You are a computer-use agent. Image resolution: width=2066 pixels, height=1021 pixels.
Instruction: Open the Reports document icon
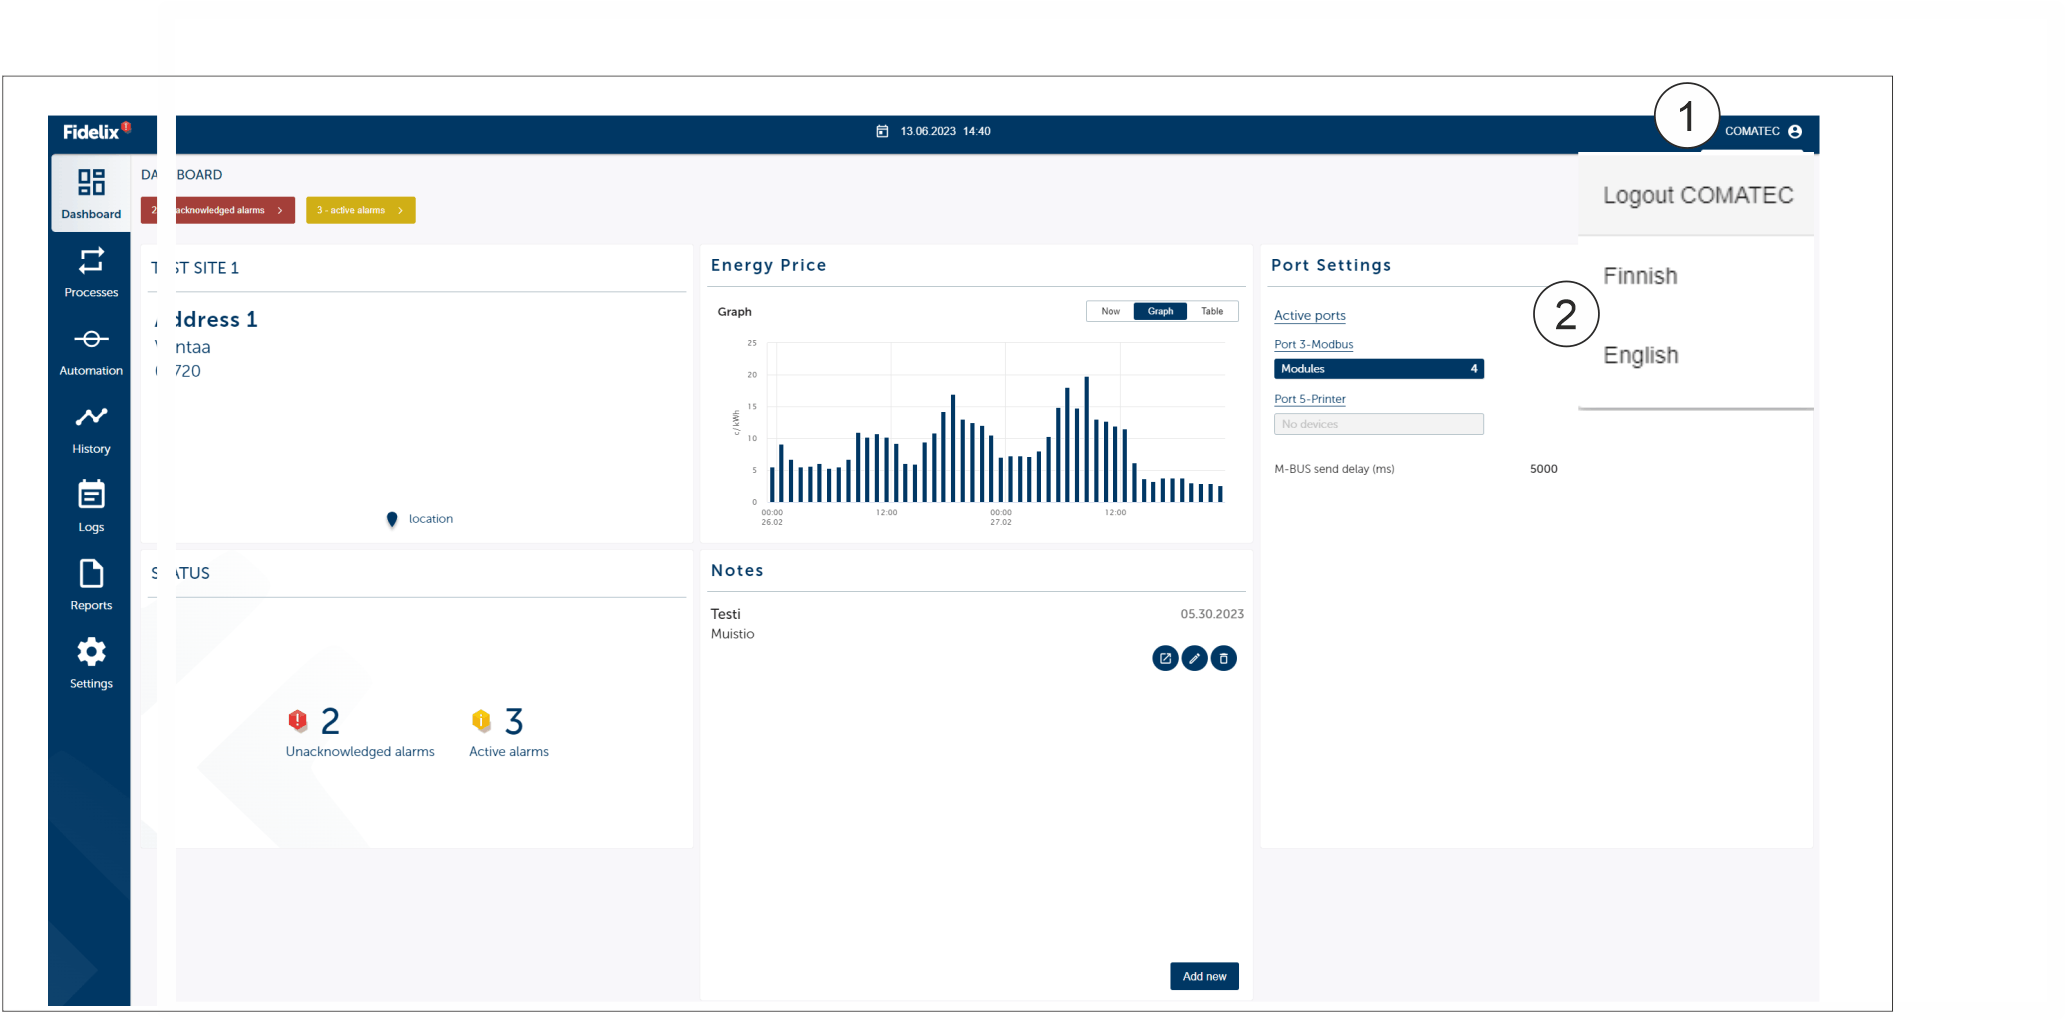91,573
